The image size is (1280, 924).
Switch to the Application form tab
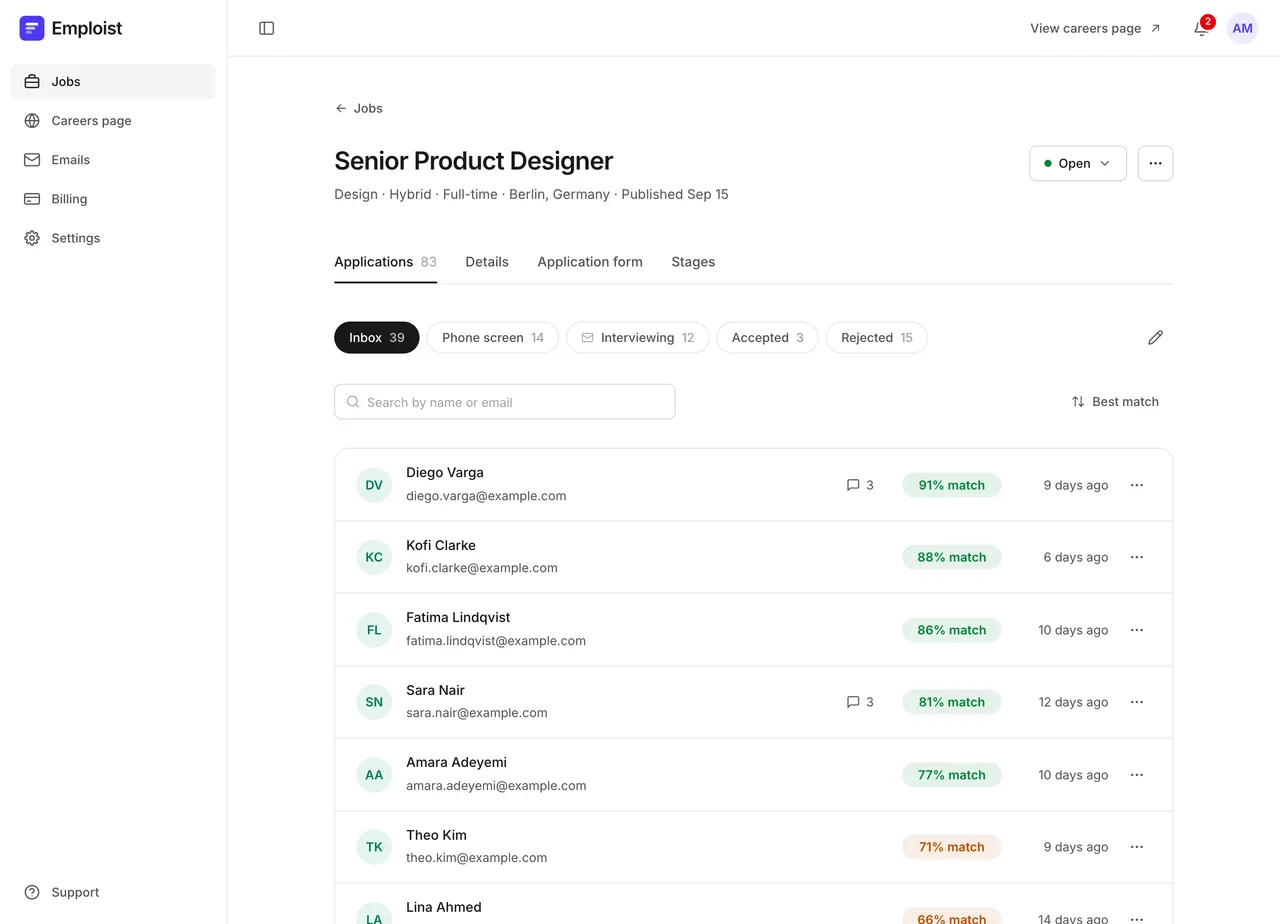(x=590, y=262)
